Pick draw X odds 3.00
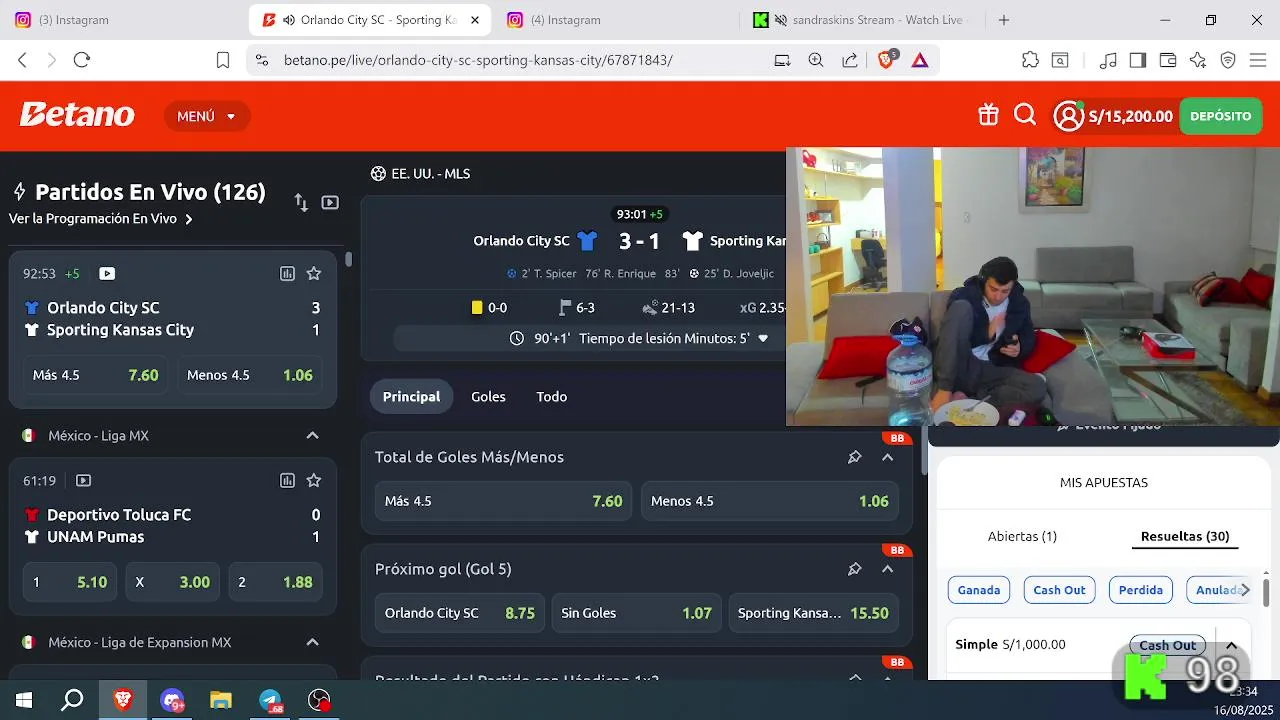Image resolution: width=1280 pixels, height=720 pixels. coord(172,582)
